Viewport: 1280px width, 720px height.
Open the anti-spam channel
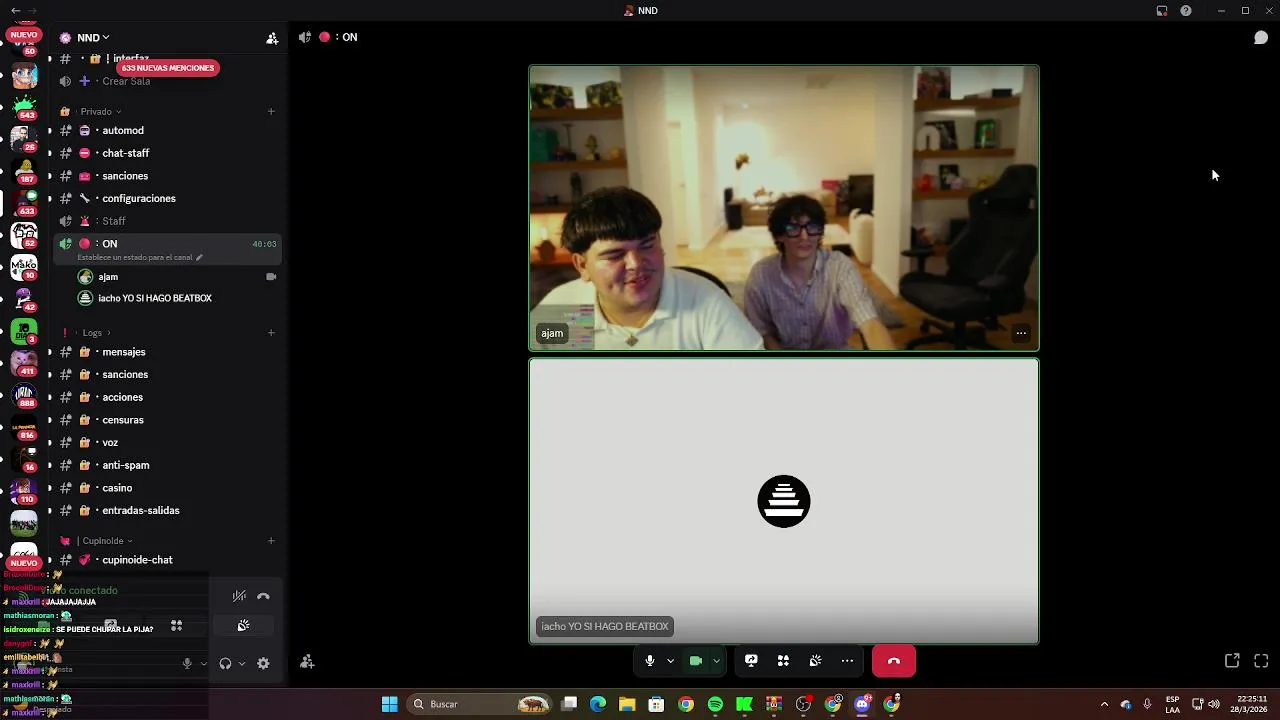[126, 465]
